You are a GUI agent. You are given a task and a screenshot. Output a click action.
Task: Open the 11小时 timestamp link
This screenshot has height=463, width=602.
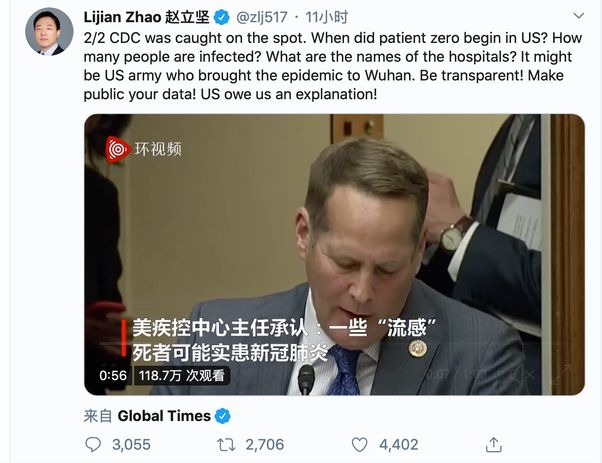click(327, 17)
